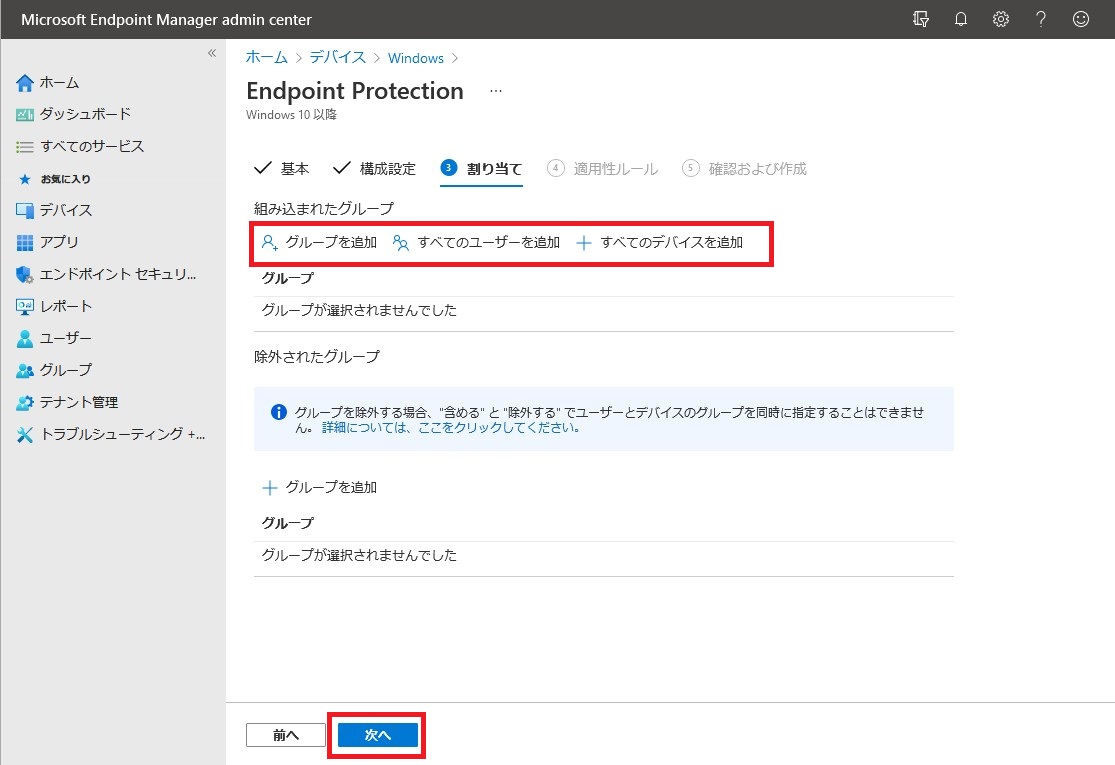Open レポート in the sidebar
This screenshot has width=1115, height=765.
pos(66,306)
